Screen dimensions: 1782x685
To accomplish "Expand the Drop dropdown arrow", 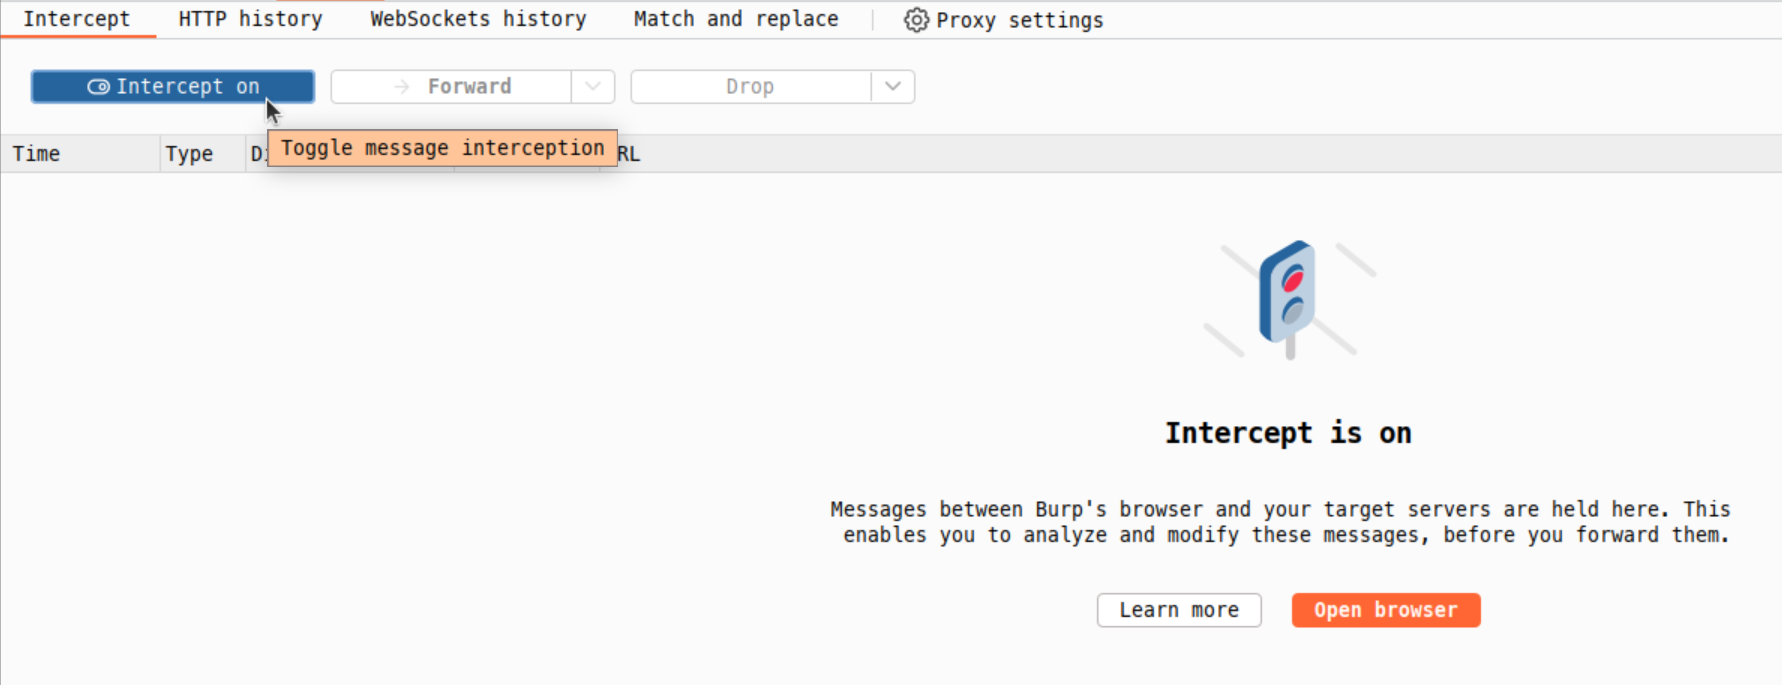I will click(893, 87).
